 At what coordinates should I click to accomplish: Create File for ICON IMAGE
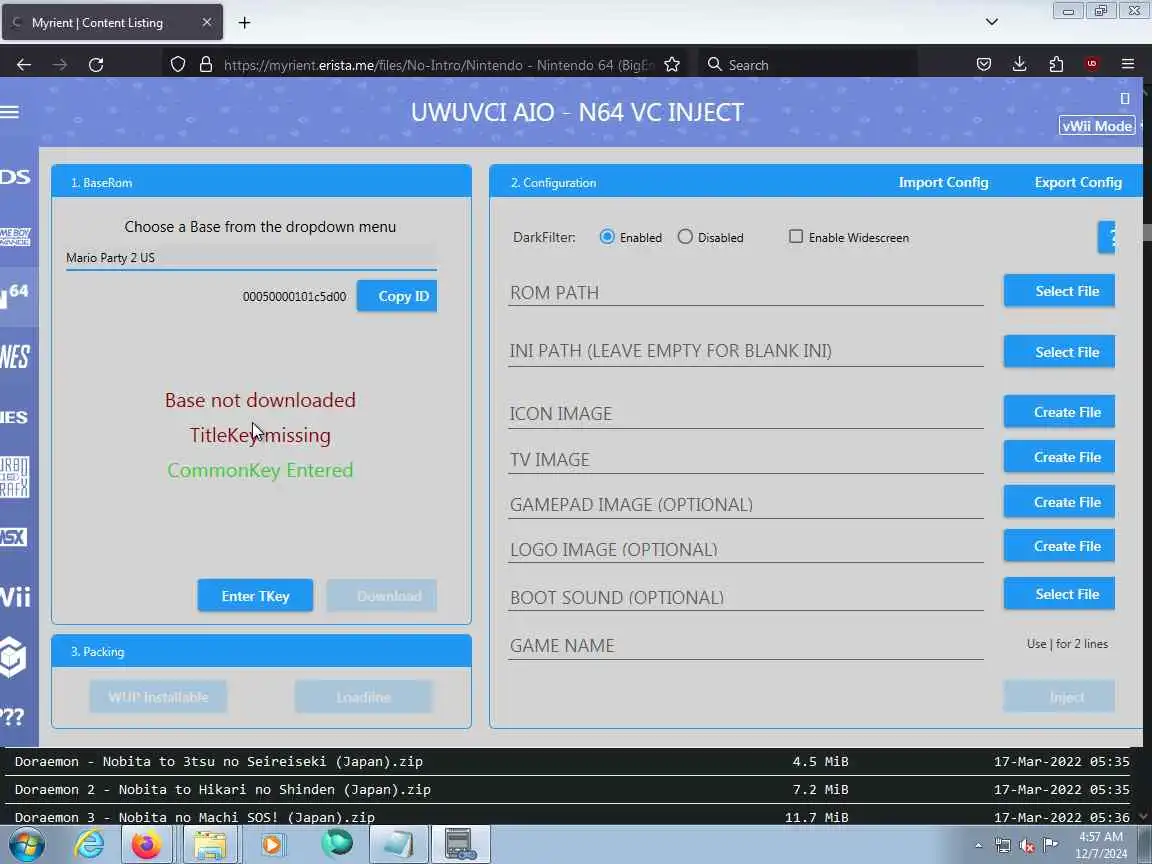click(1059, 412)
